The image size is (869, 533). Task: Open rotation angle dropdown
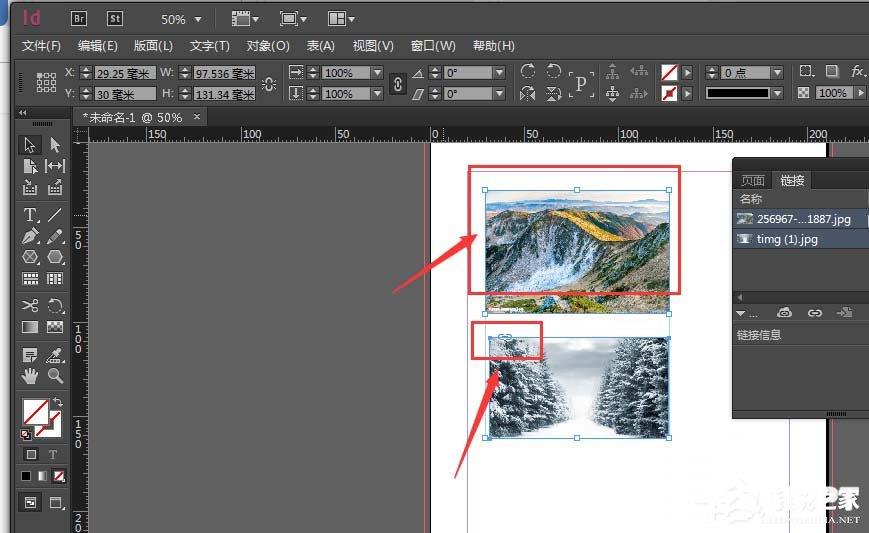(x=499, y=73)
